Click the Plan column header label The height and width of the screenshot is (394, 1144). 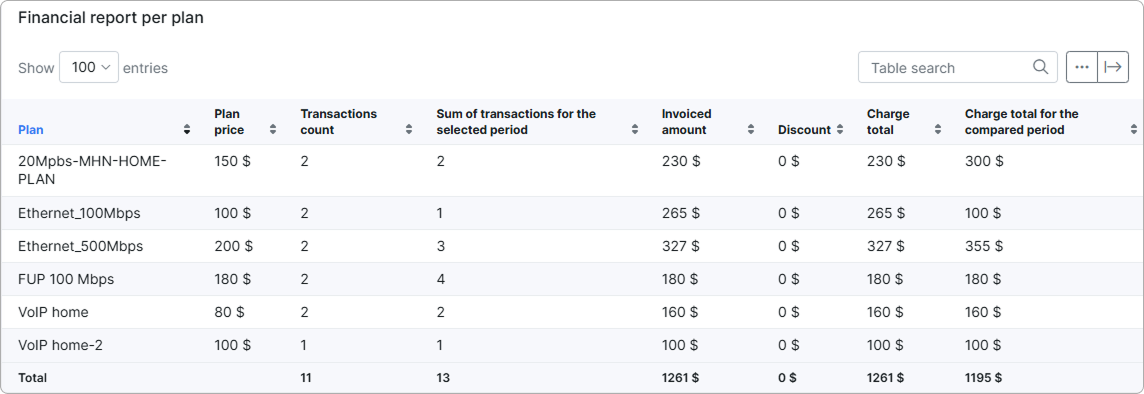click(31, 130)
